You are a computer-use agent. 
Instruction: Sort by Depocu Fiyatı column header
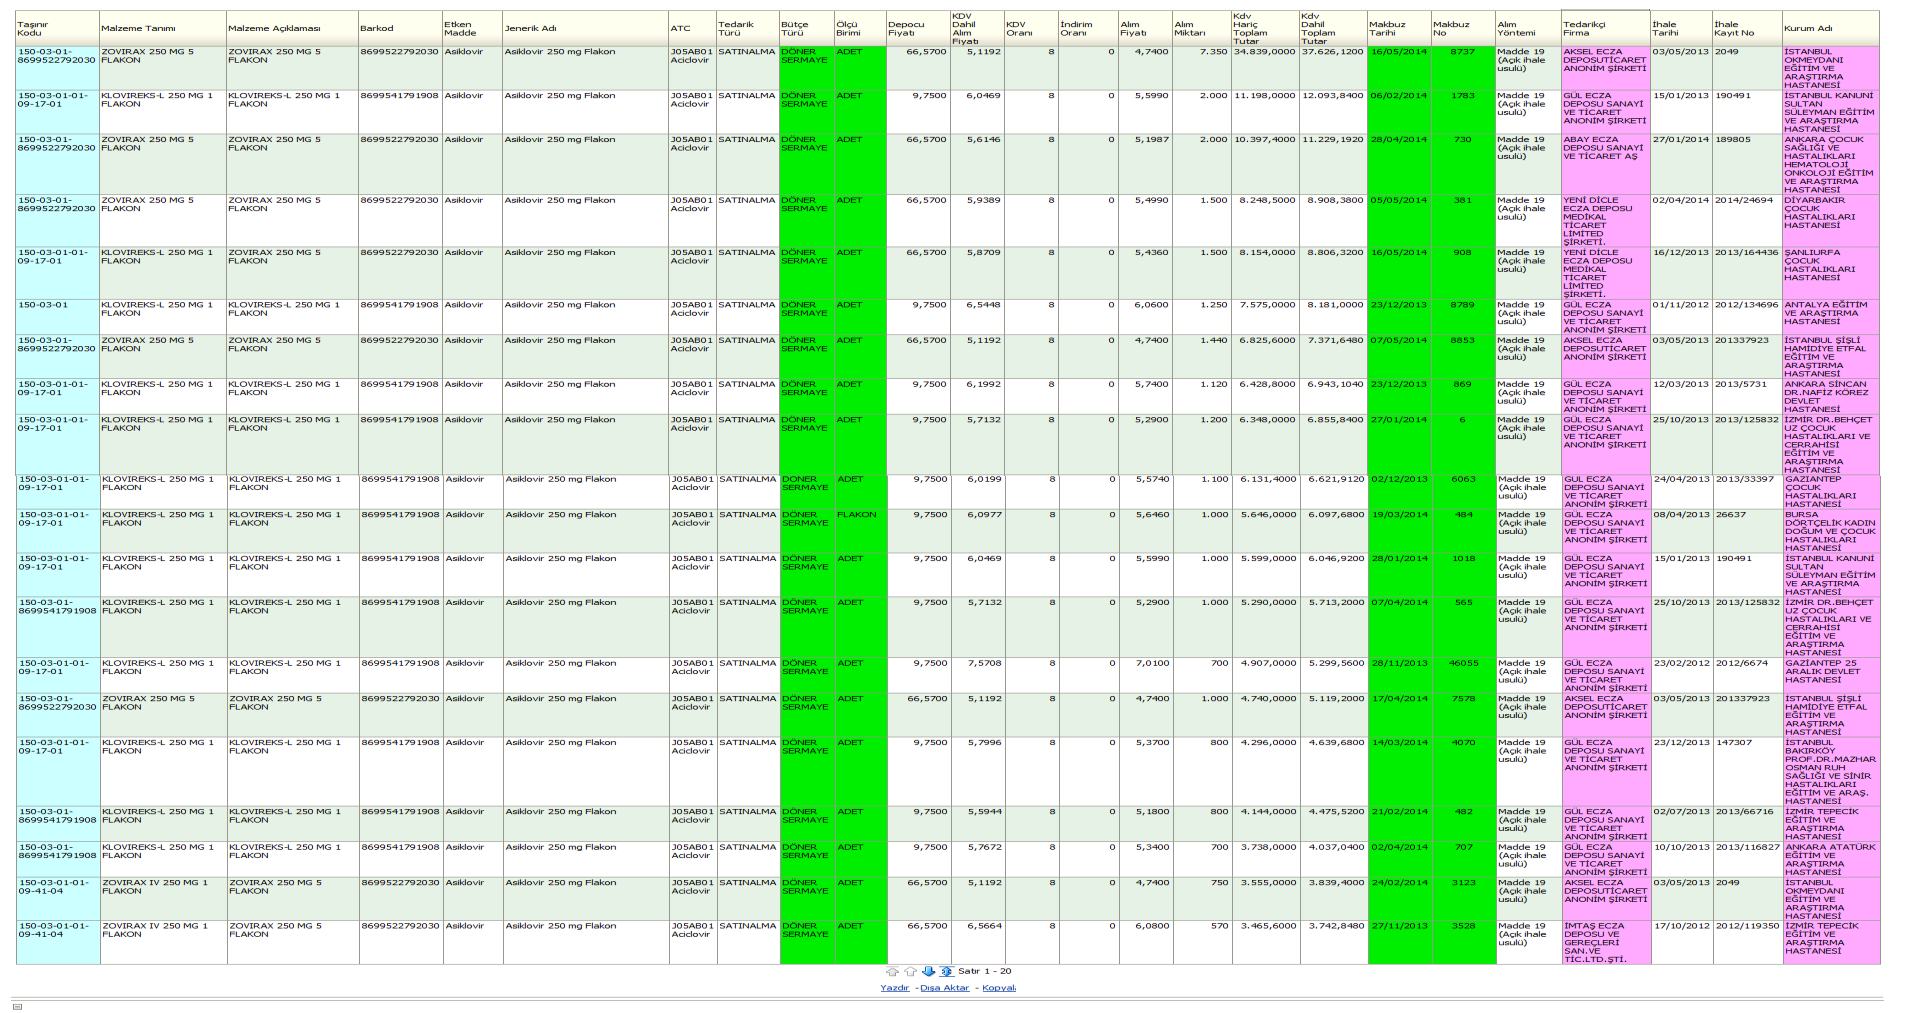click(x=918, y=28)
